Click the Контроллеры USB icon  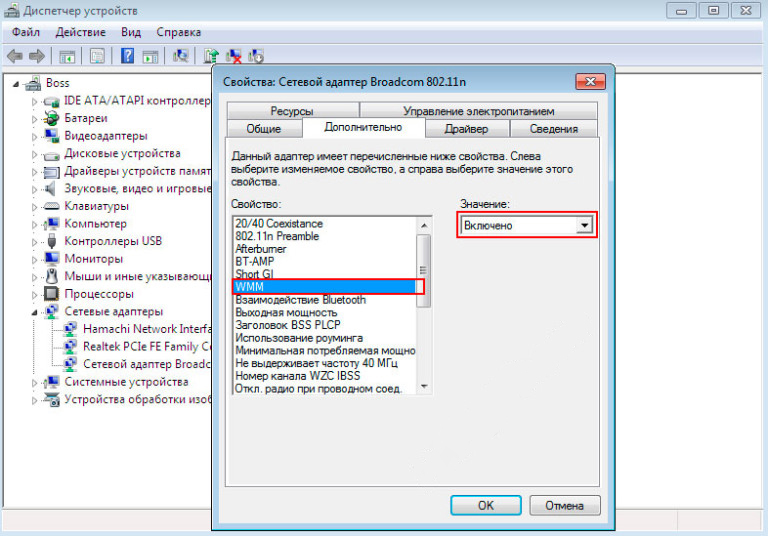click(x=51, y=241)
